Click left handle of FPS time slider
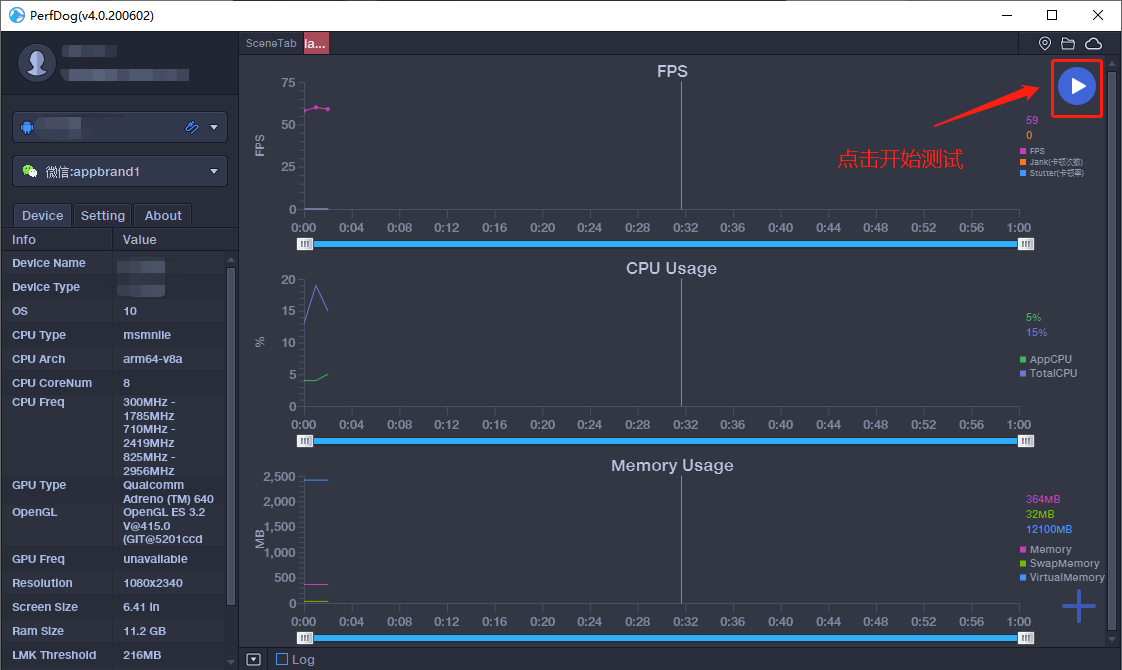Image resolution: width=1122 pixels, height=670 pixels. coord(305,244)
